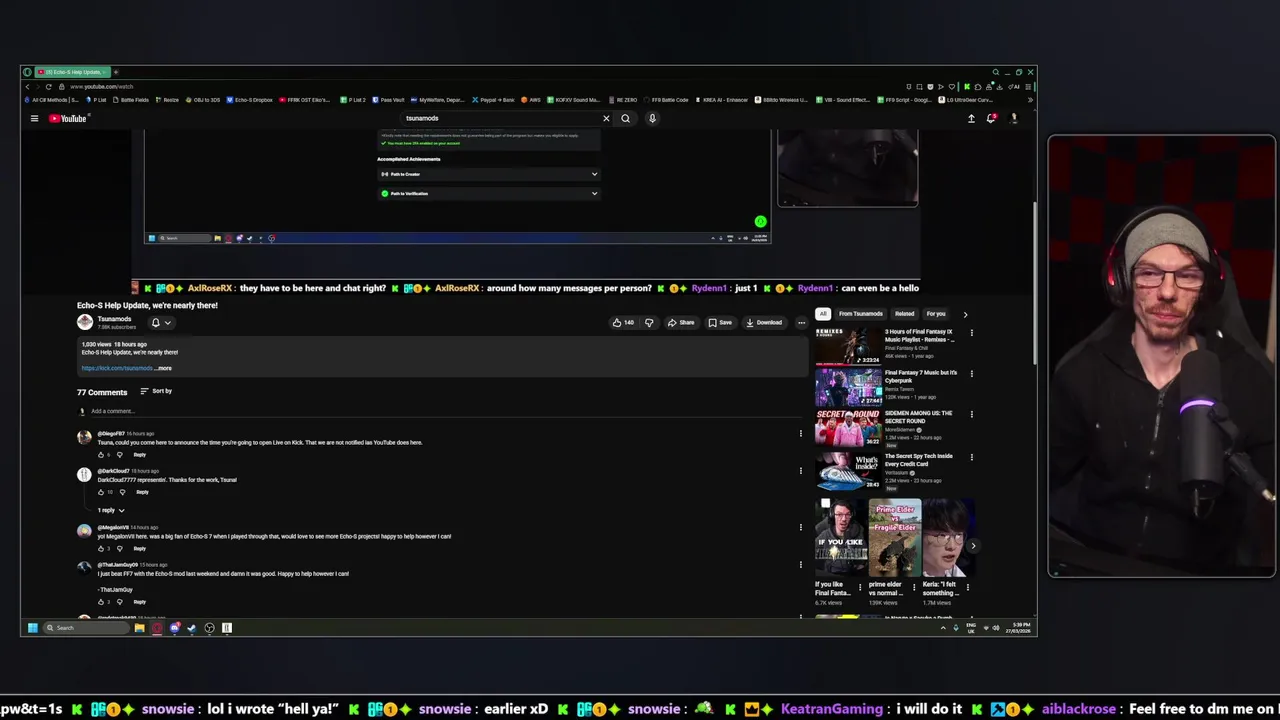Image resolution: width=1280 pixels, height=720 pixels.
Task: Open Sidemen Among Us Secret Round thumbnail
Action: [848, 428]
